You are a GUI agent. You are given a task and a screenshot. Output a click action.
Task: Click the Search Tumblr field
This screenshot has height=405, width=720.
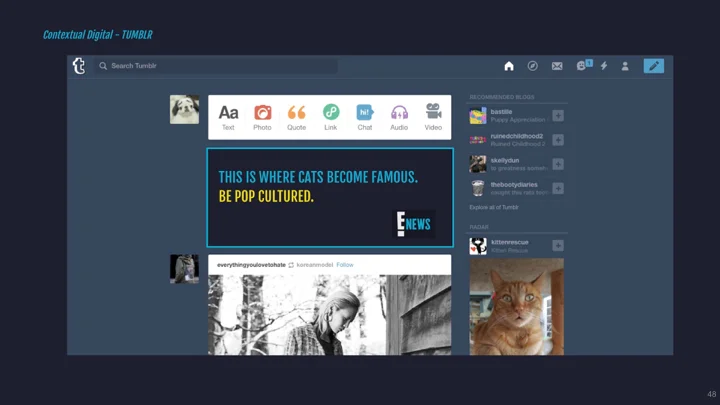pos(216,66)
